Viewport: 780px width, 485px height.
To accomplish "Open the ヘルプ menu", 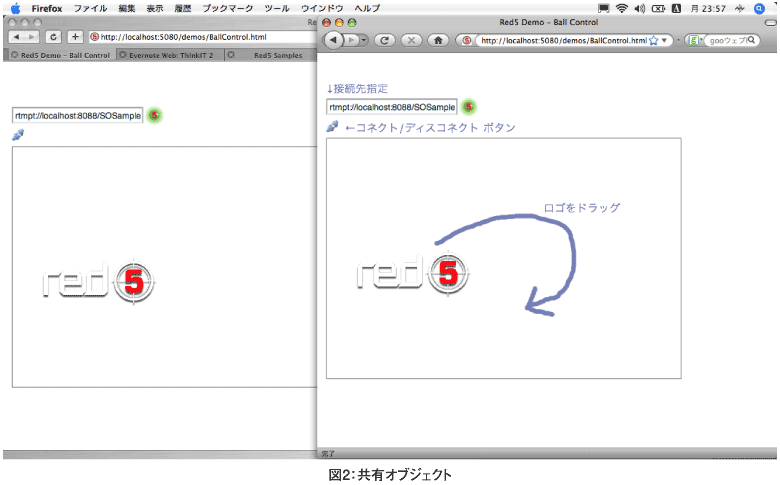I will point(367,8).
